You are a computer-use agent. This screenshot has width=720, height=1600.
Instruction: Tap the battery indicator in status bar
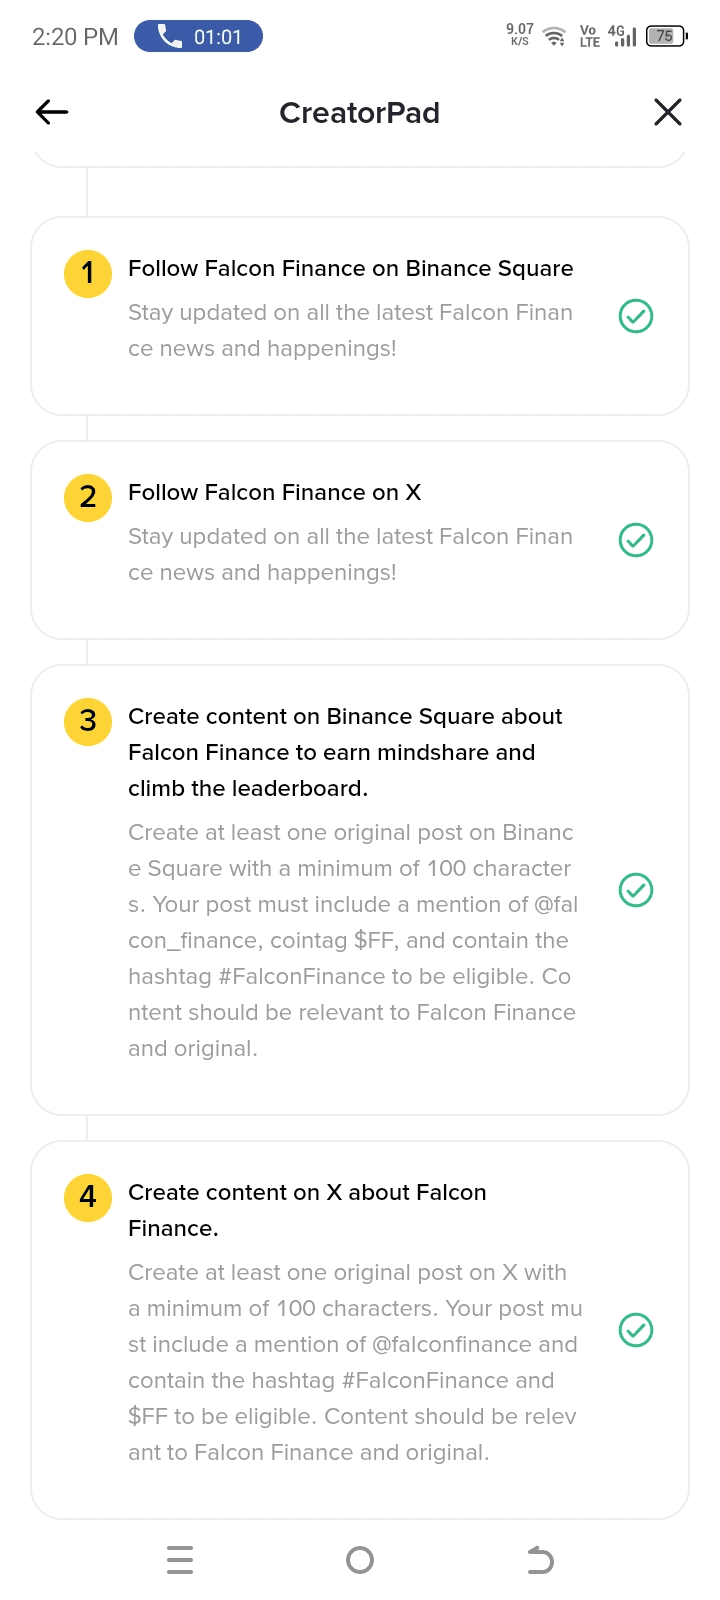pyautogui.click(x=666, y=37)
